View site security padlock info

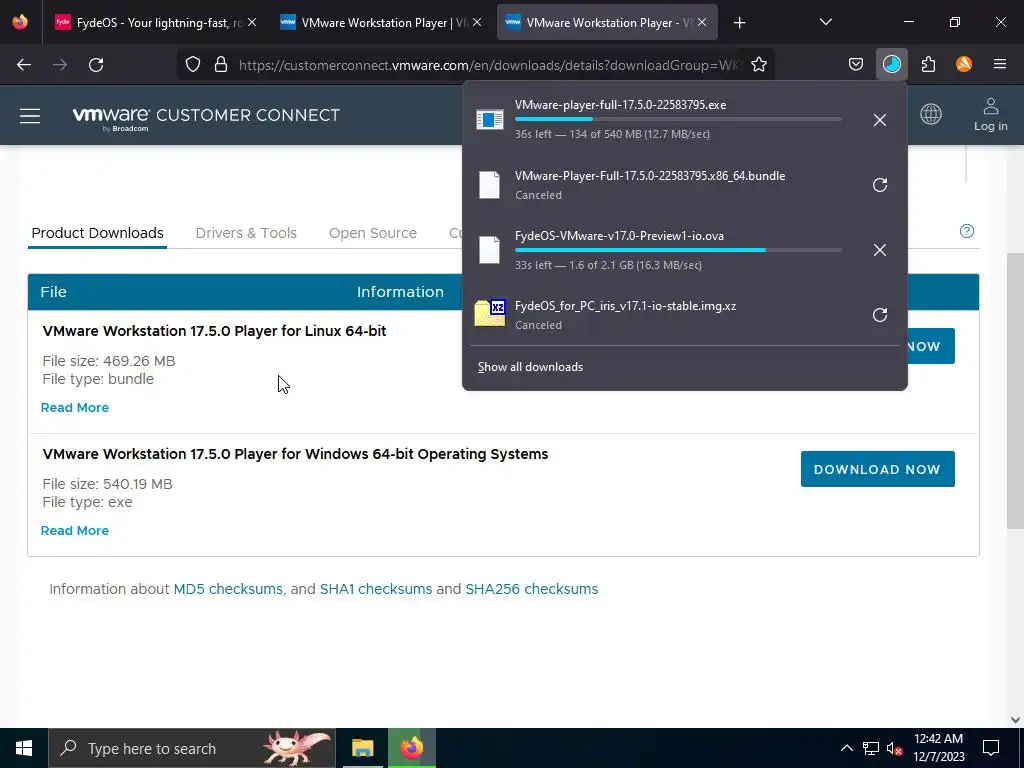point(221,65)
